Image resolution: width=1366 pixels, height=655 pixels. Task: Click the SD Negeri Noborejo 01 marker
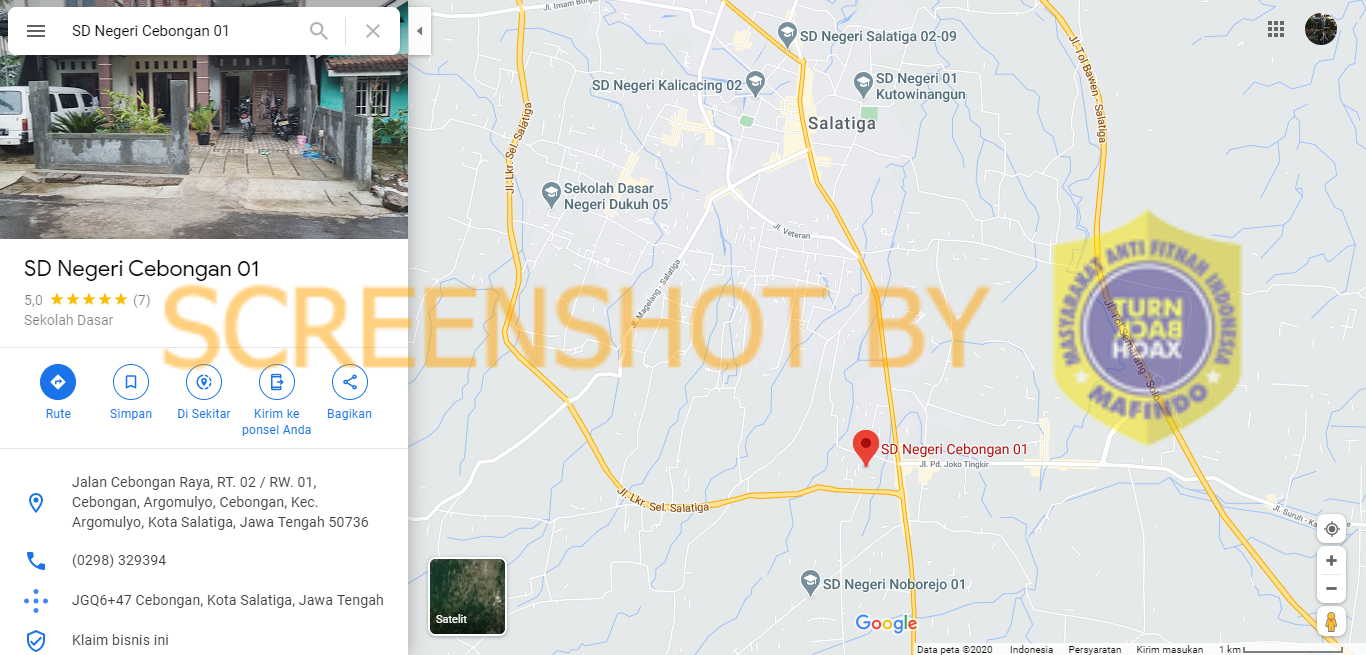pyautogui.click(x=812, y=582)
